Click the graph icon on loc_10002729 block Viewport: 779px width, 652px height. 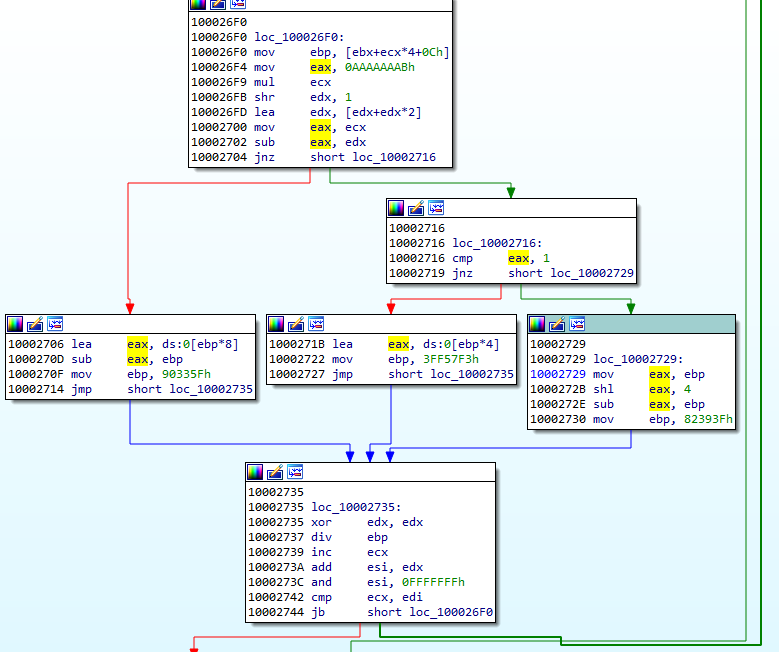pos(577,324)
